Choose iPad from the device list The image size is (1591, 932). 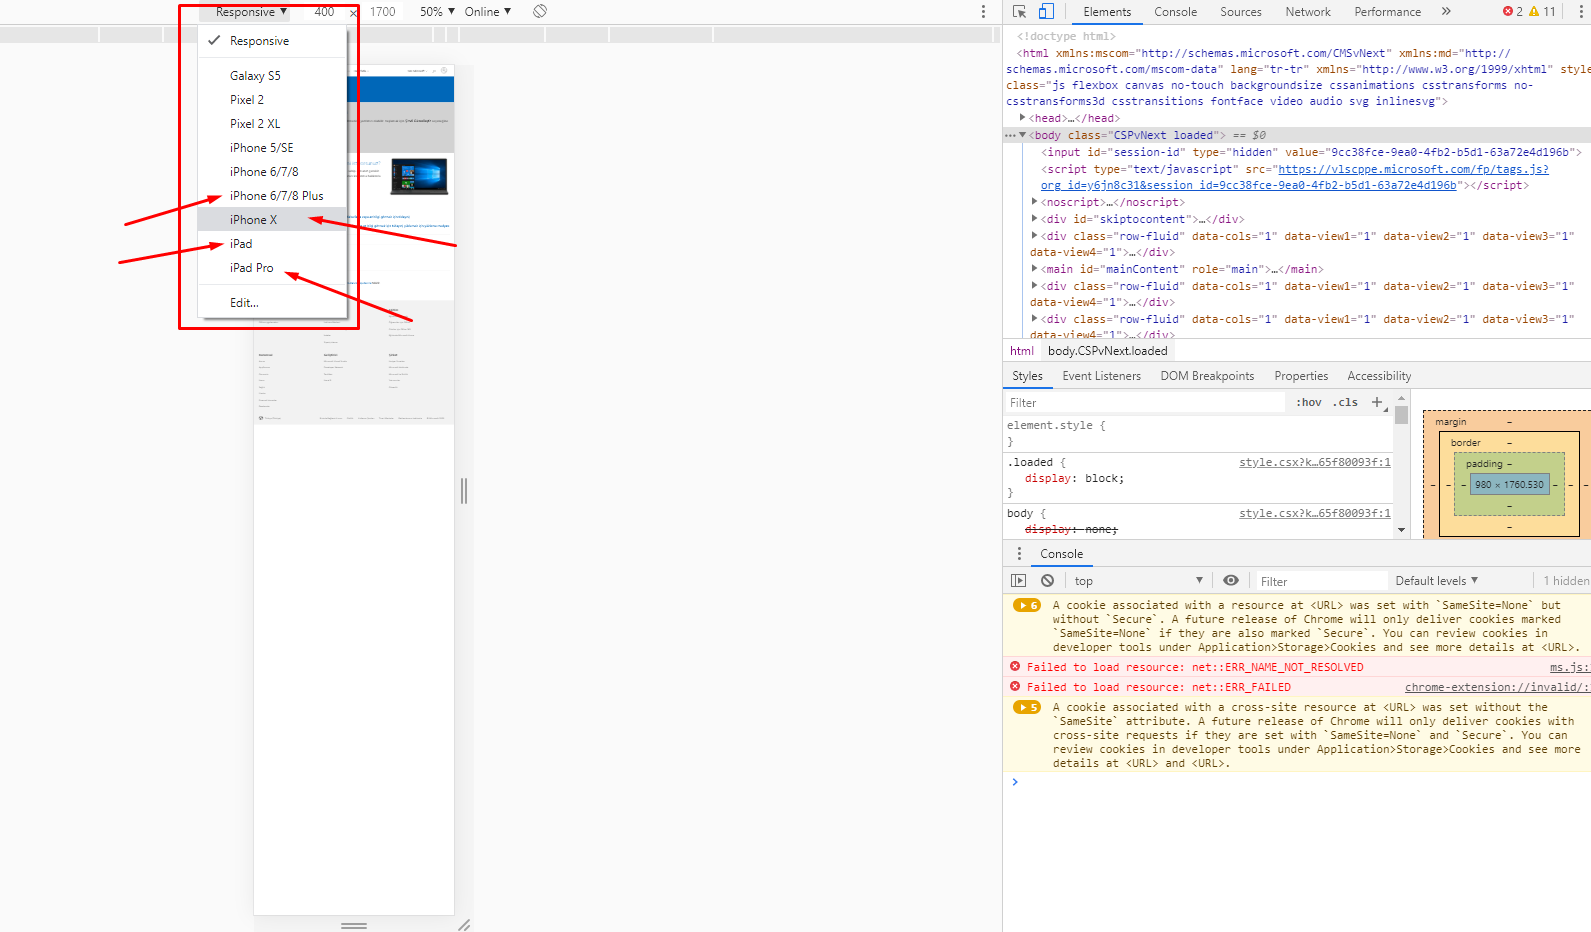point(272,244)
